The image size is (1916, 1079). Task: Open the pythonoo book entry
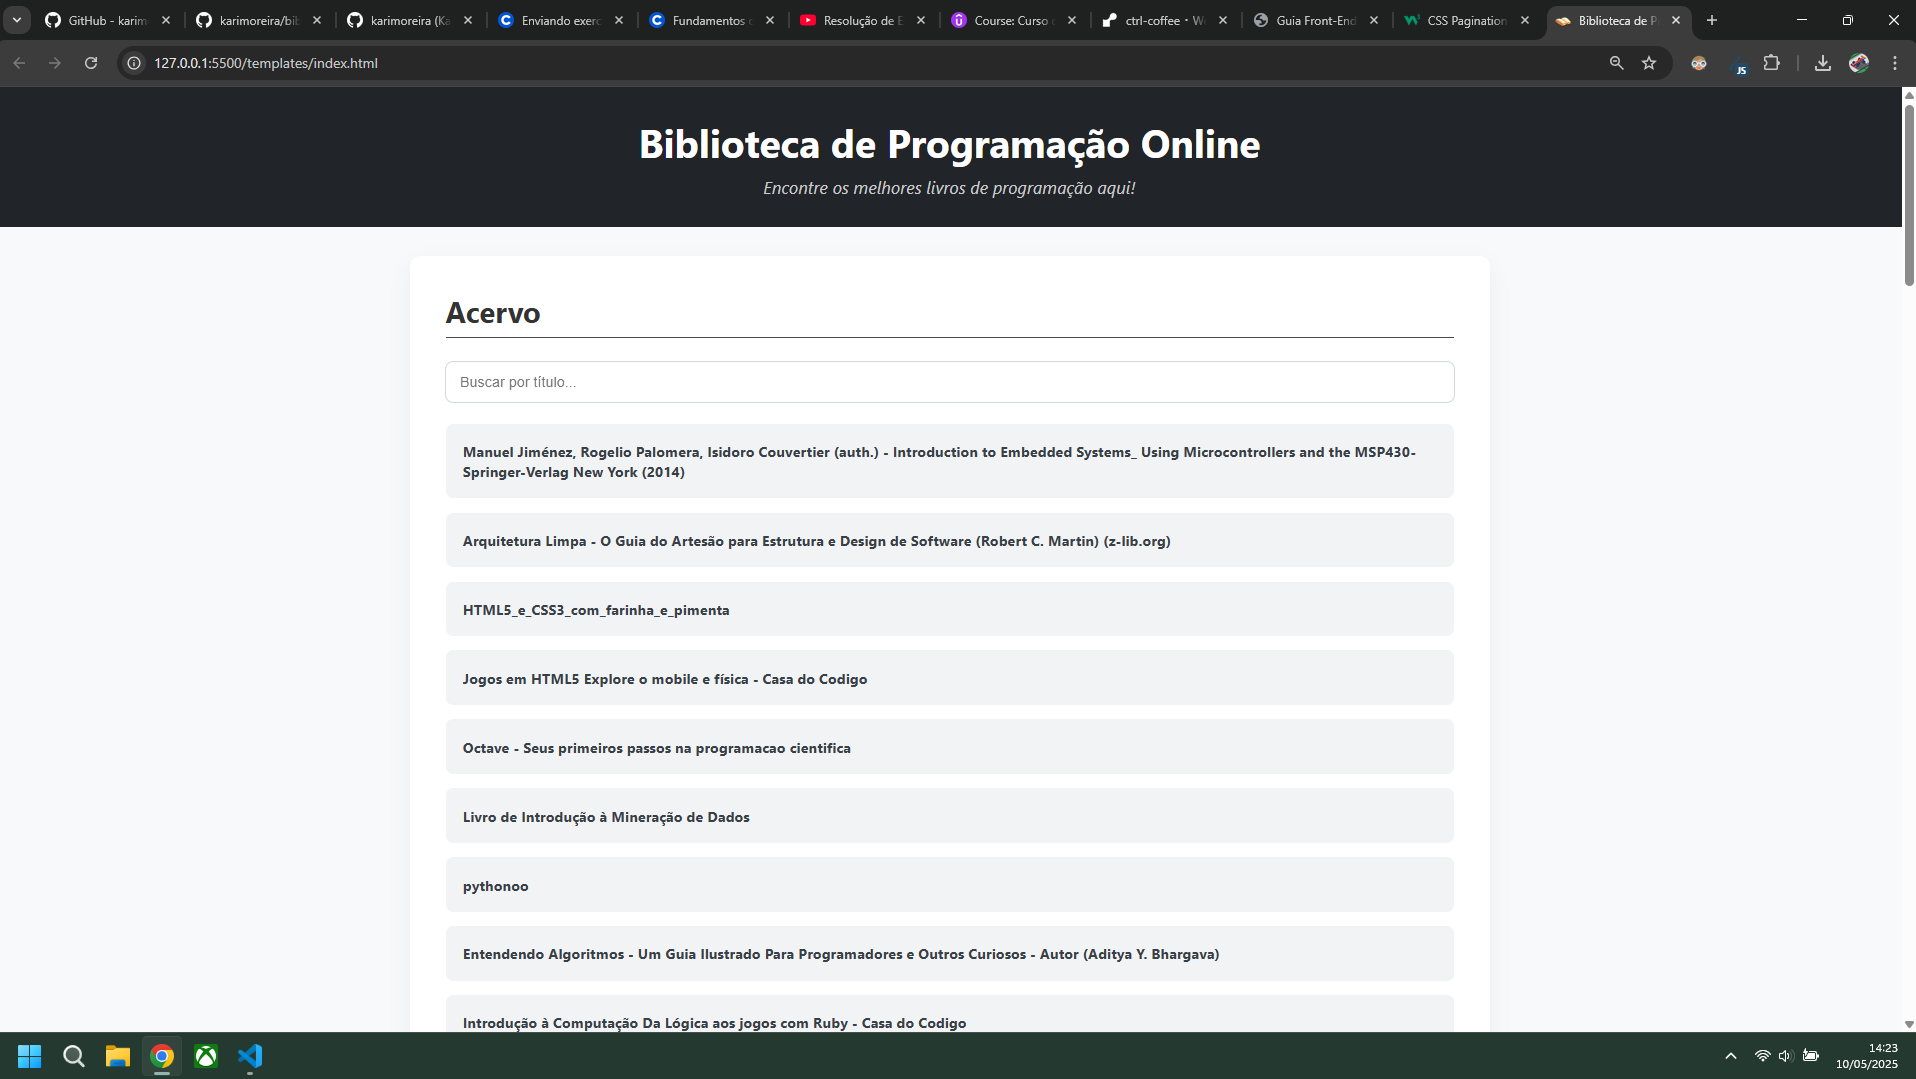click(949, 886)
